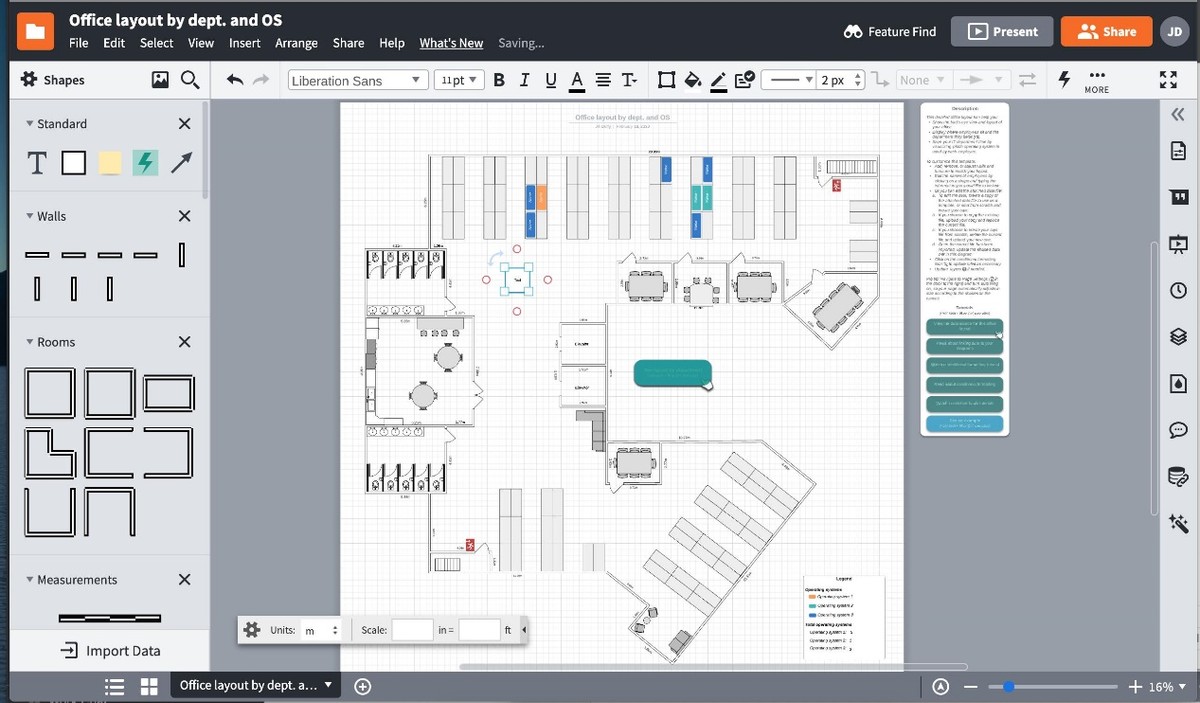Open the Arrange menu
Viewport: 1200px width, 703px height.
[296, 43]
